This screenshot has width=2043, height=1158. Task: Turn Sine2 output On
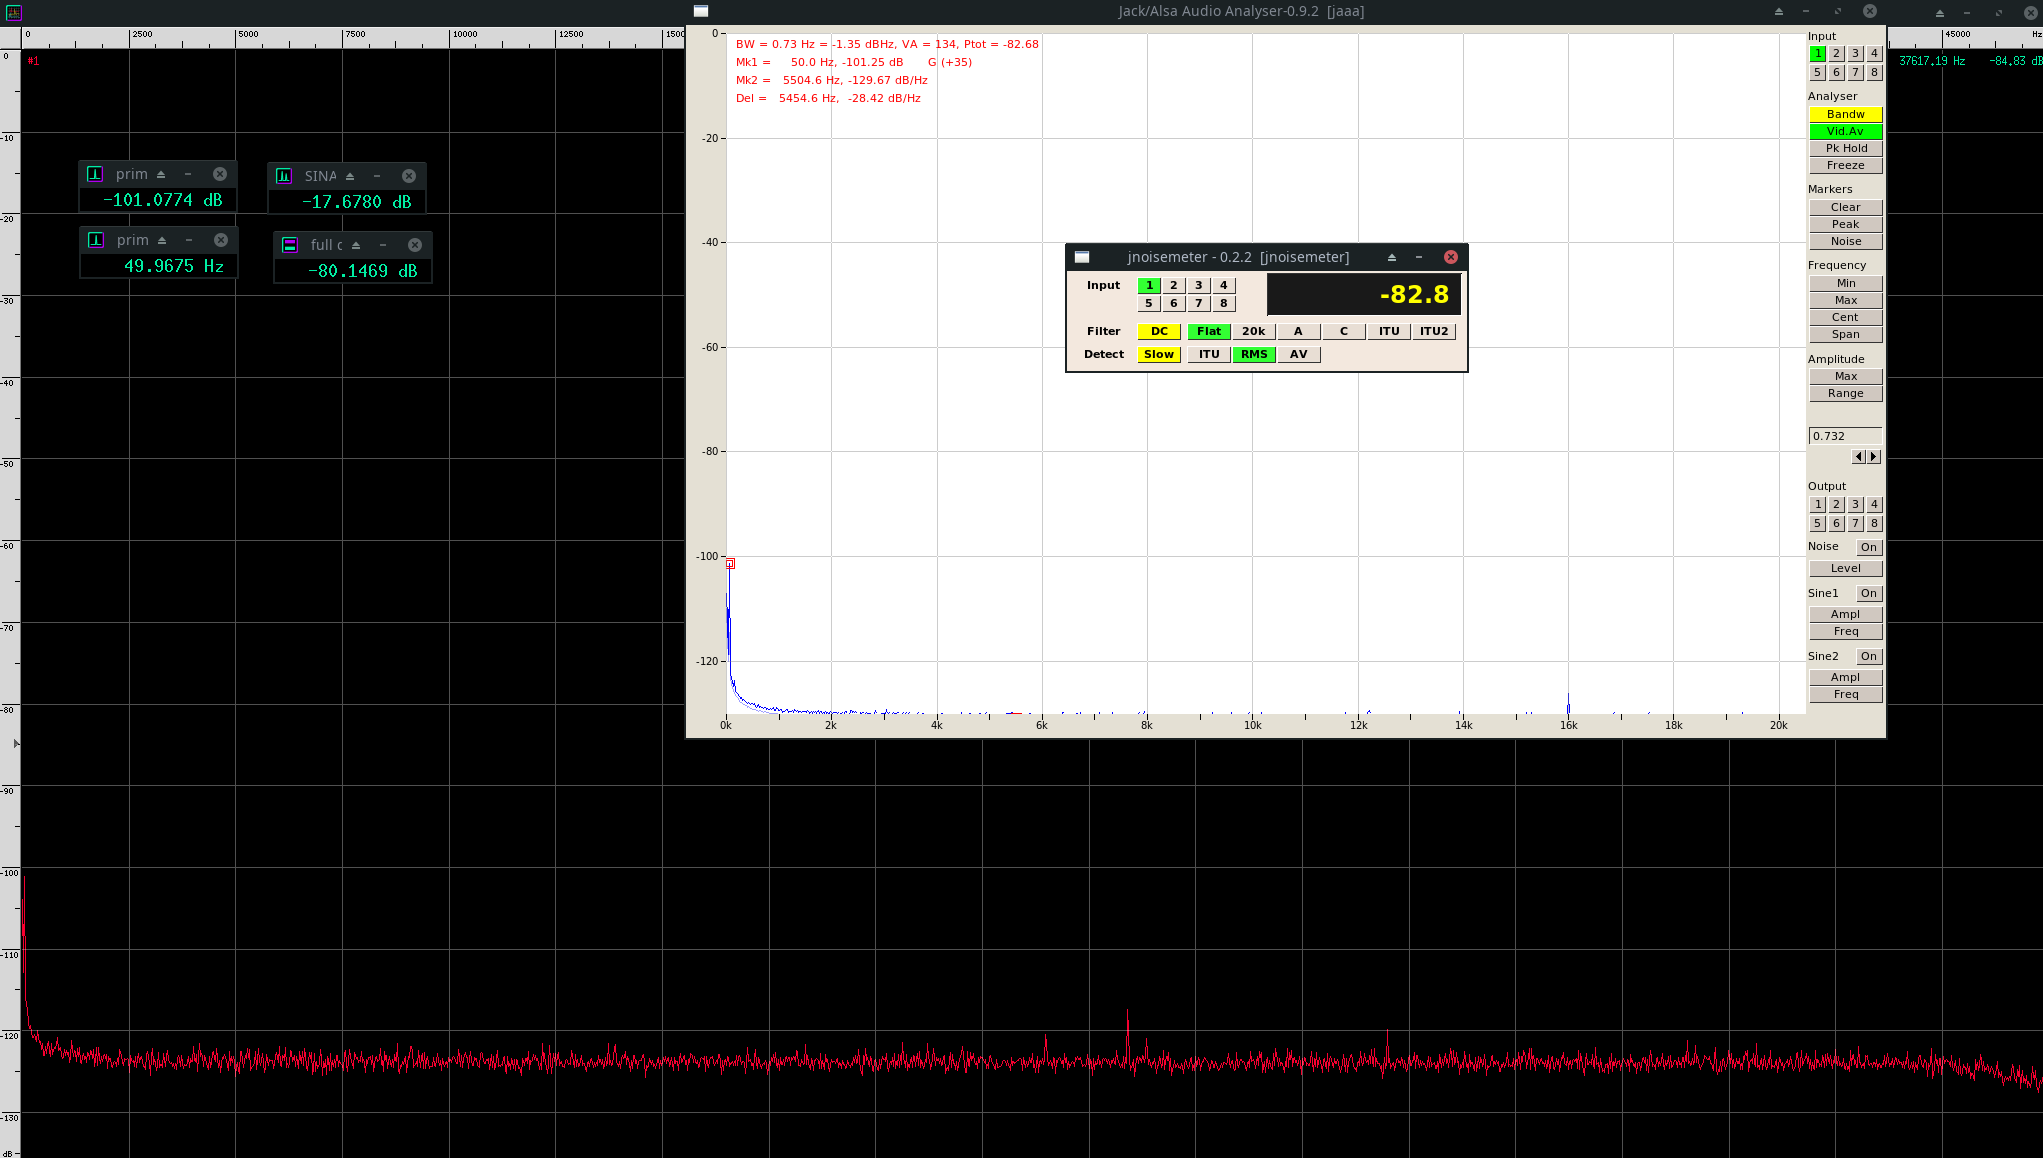tap(1869, 656)
